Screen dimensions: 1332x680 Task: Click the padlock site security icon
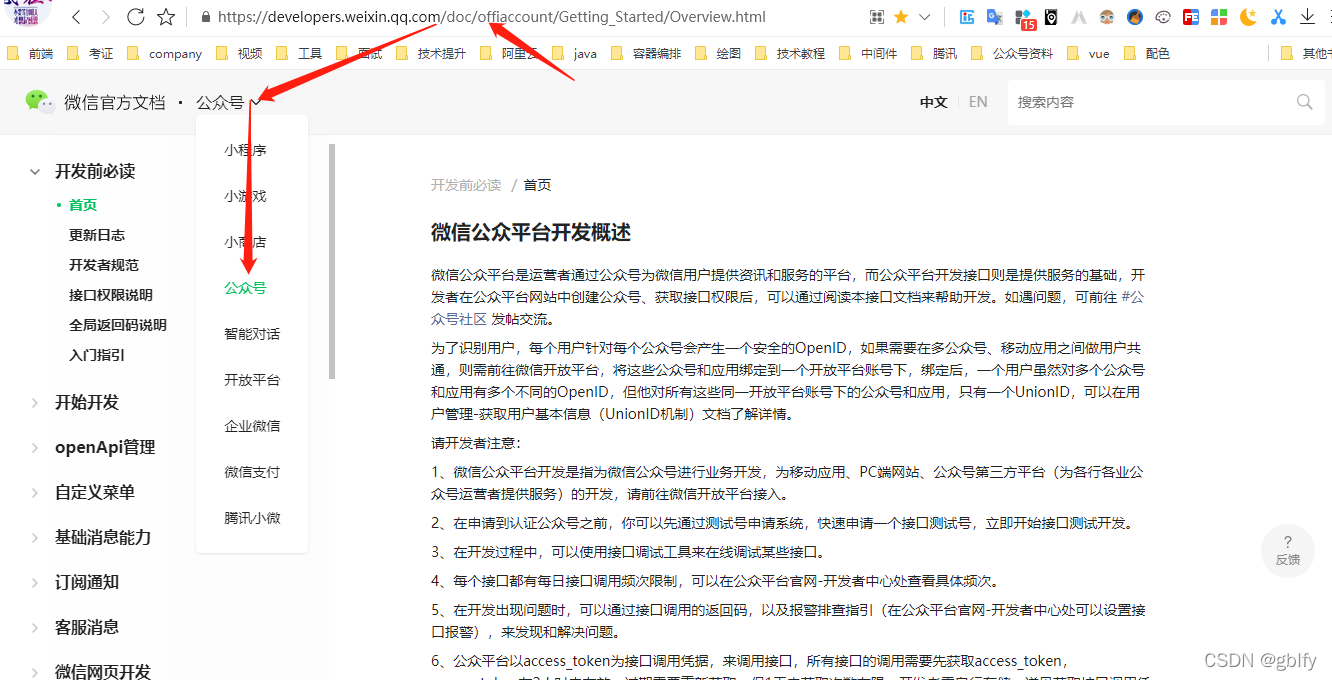click(x=206, y=17)
